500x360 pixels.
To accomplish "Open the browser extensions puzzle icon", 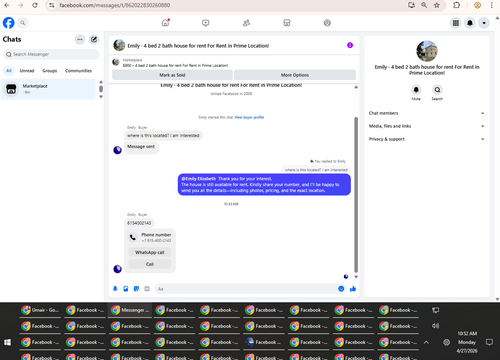I will tap(457, 5).
